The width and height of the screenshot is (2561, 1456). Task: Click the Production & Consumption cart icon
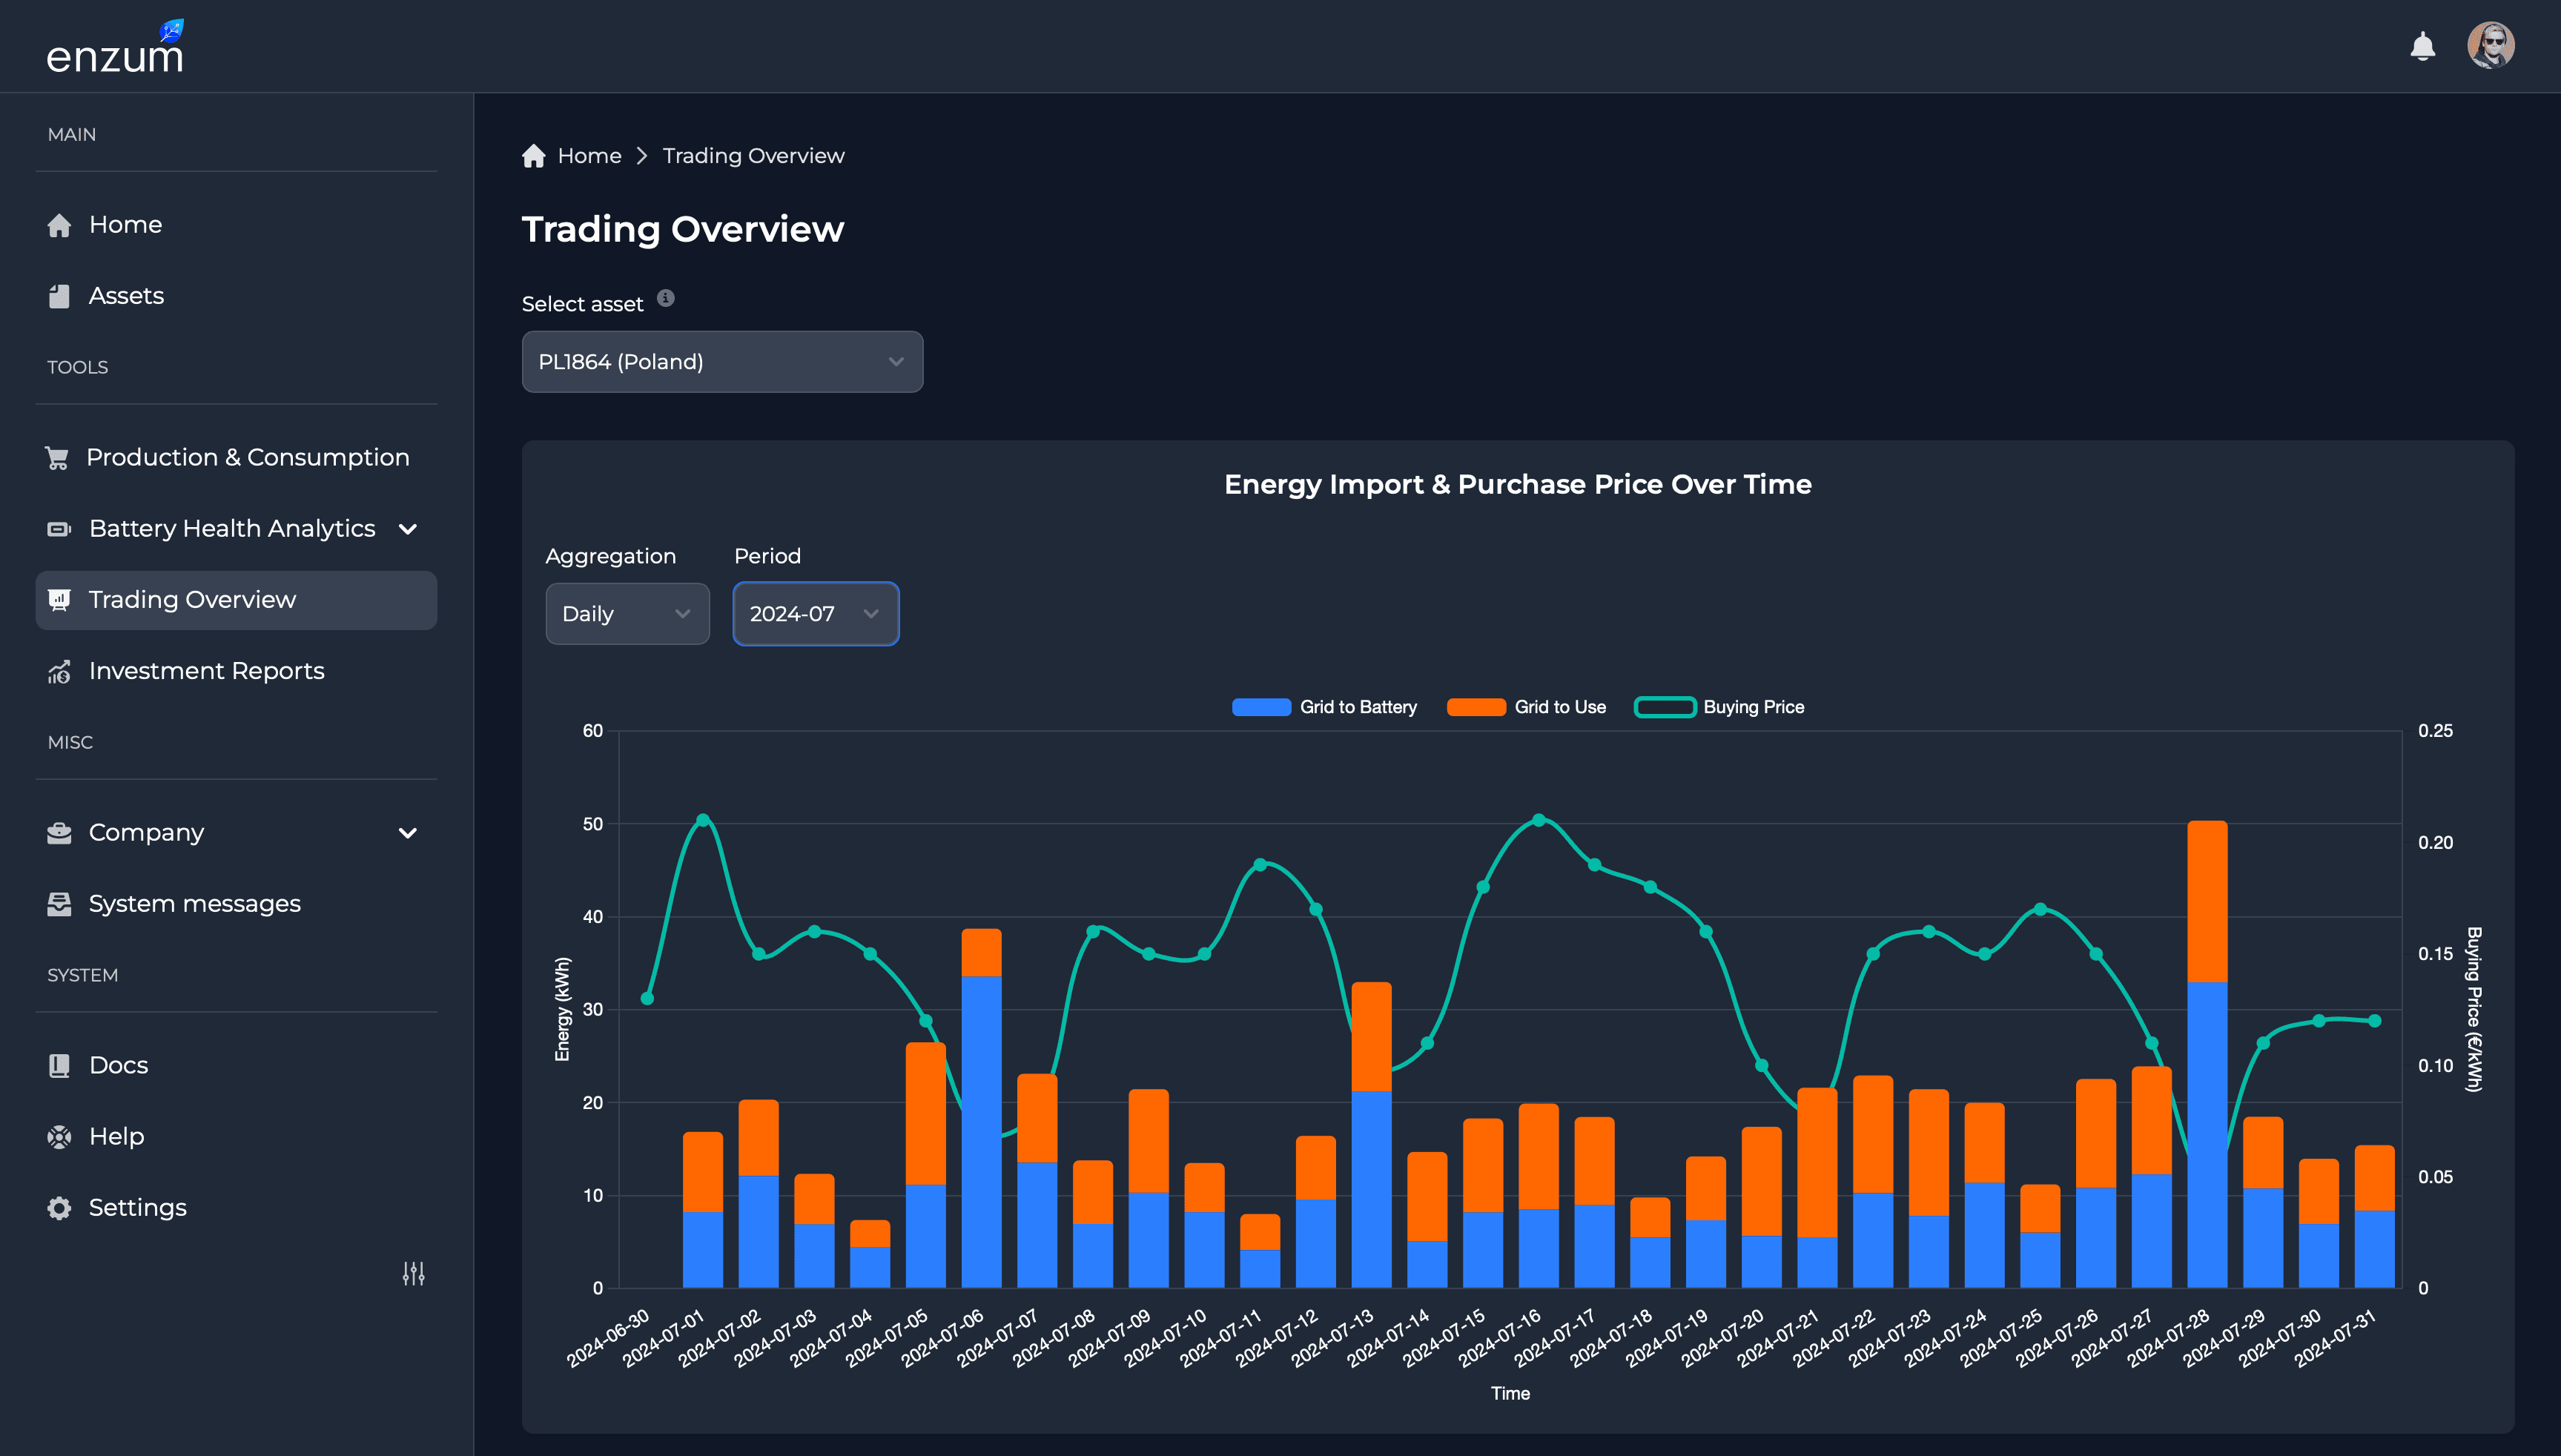59,456
